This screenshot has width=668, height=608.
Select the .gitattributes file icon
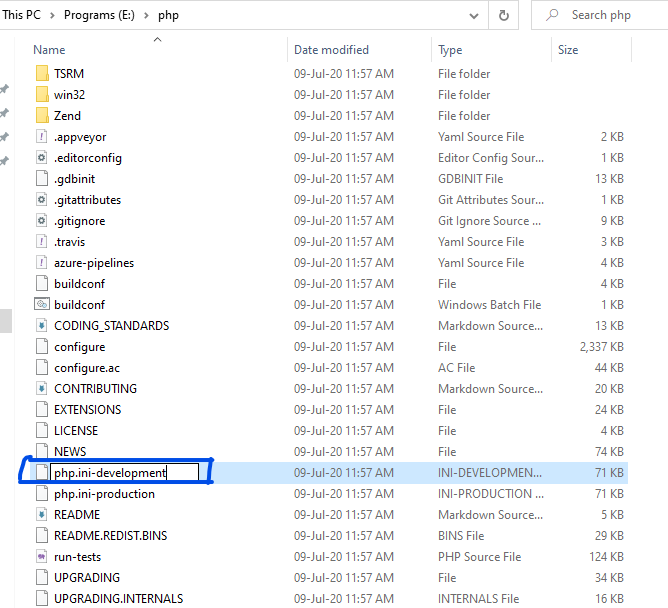pyautogui.click(x=42, y=199)
